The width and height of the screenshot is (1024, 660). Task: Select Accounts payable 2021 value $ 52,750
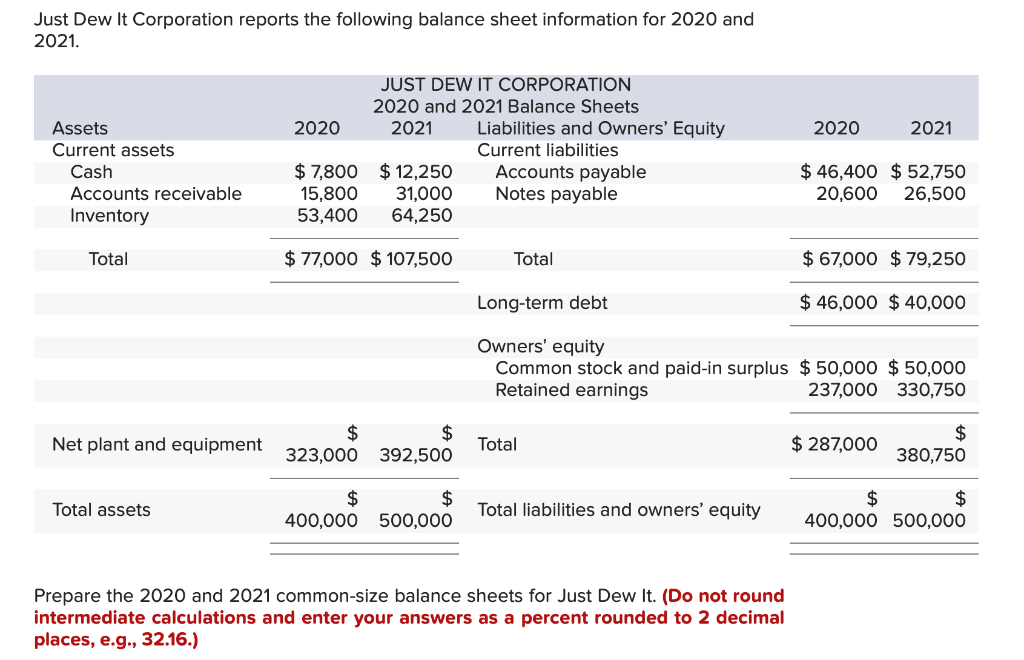tap(928, 172)
